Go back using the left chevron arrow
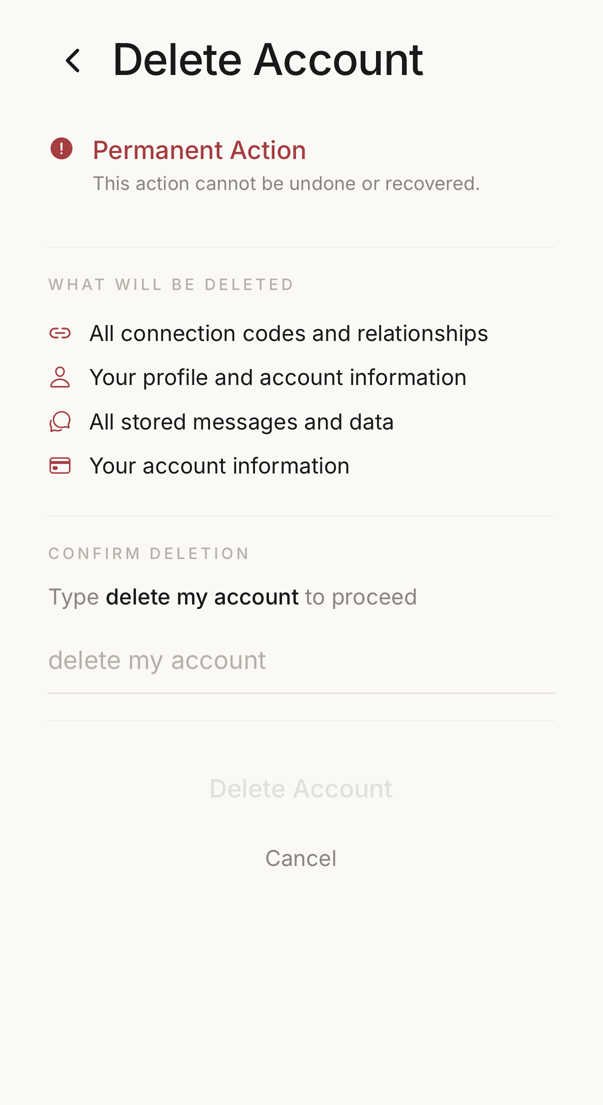The width and height of the screenshot is (603, 1105). [73, 61]
